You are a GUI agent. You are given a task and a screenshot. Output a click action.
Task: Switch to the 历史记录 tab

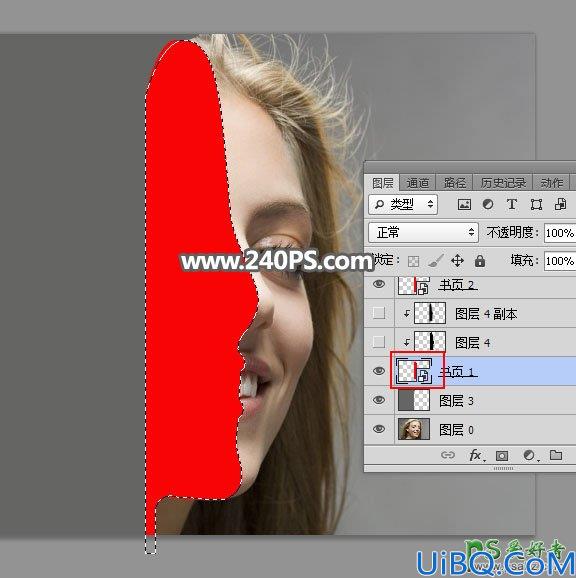503,182
